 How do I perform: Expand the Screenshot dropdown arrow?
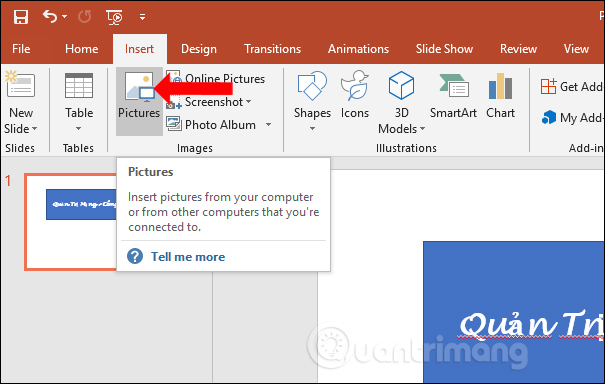pos(248,101)
